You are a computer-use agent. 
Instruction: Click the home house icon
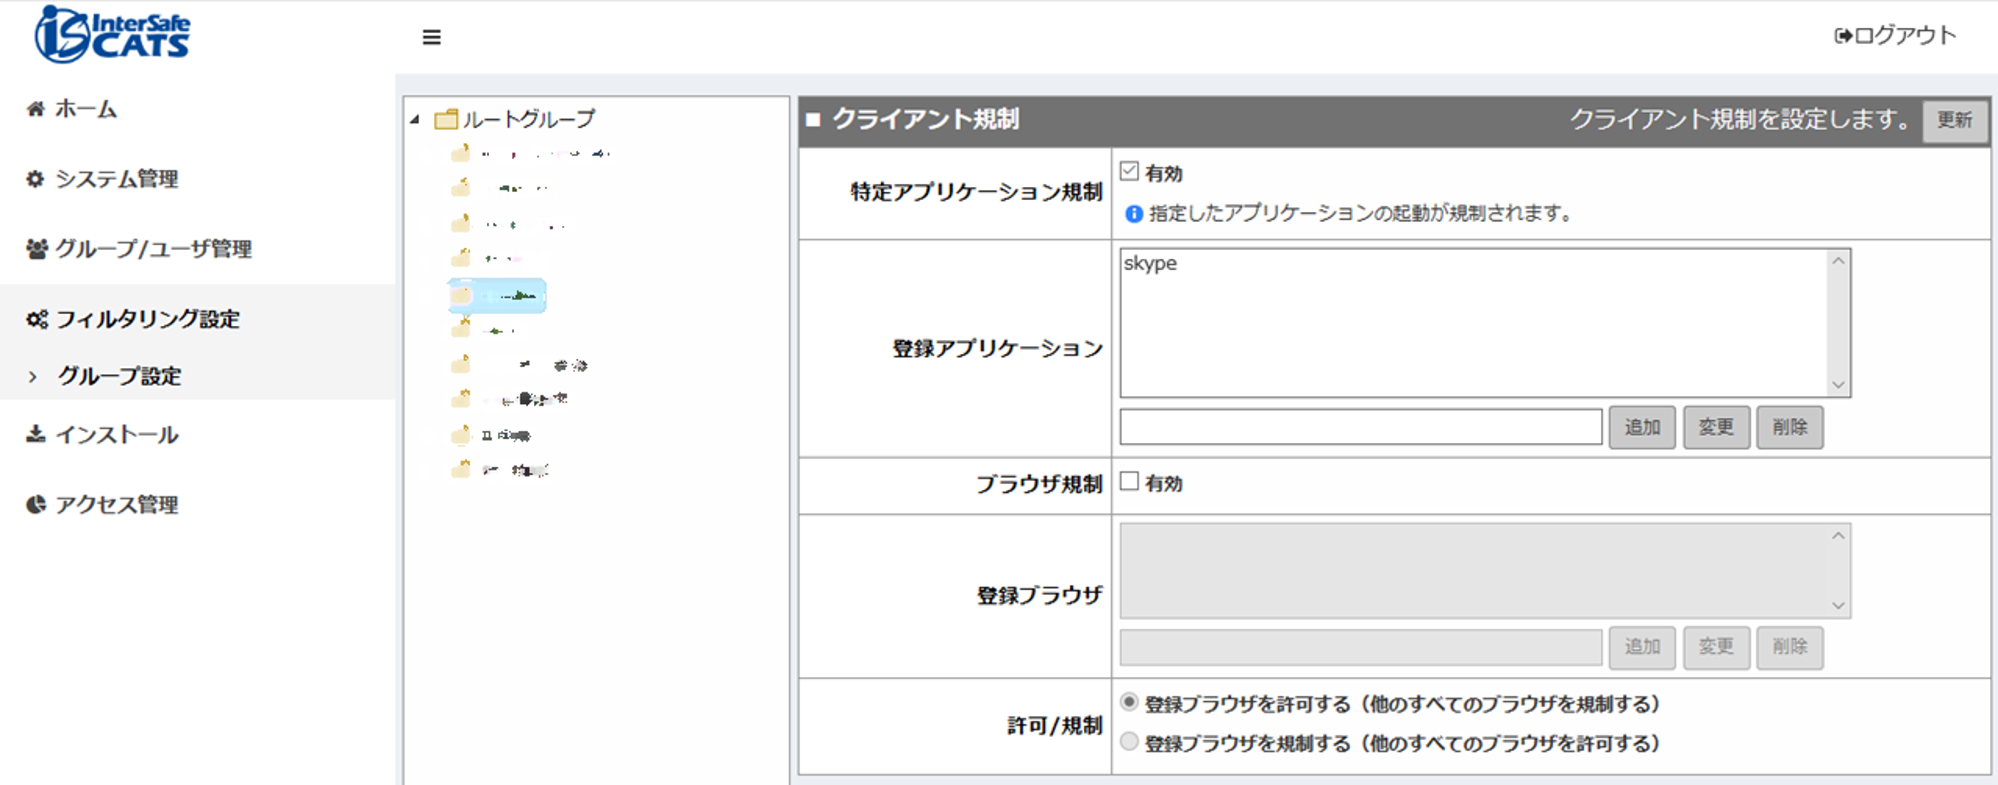coord(36,109)
